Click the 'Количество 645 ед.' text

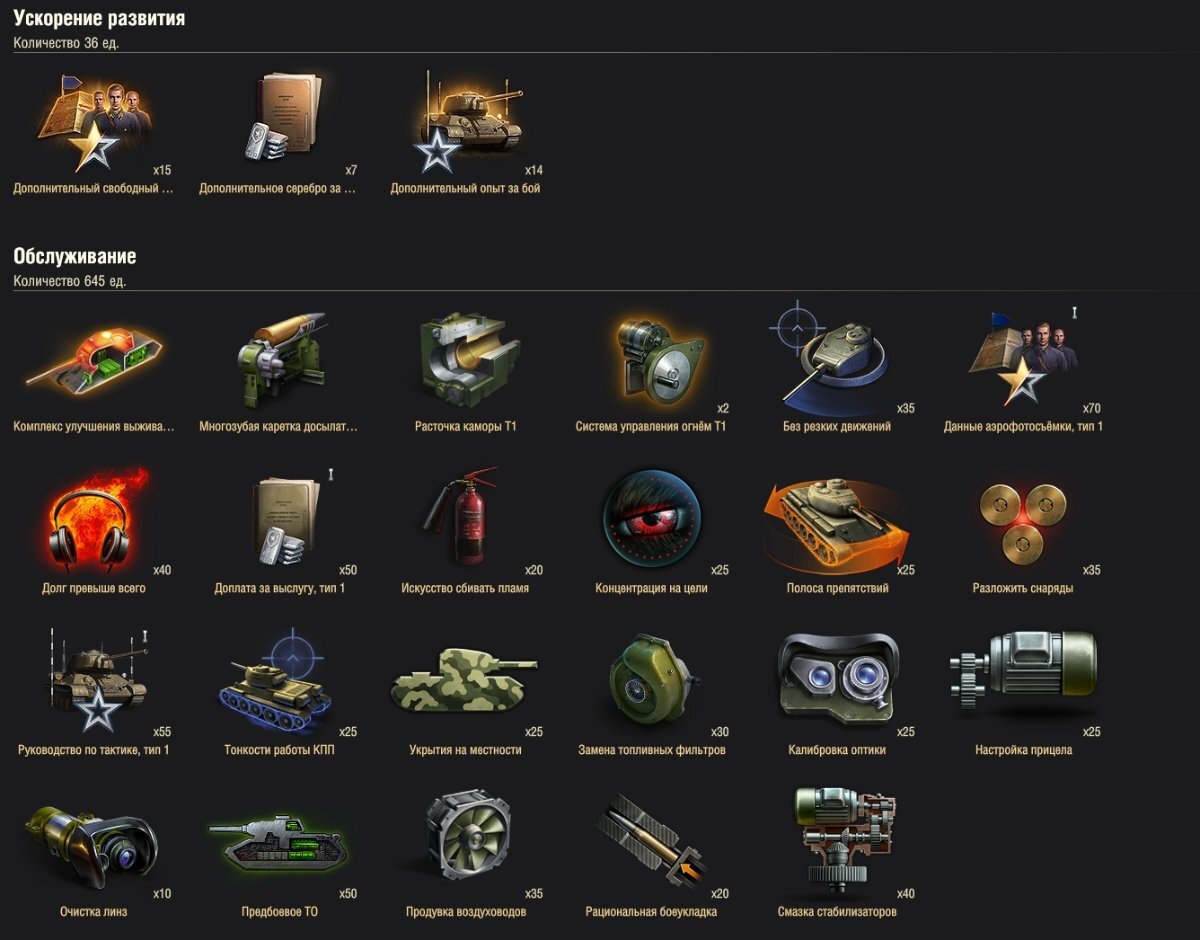pyautogui.click(x=70, y=281)
